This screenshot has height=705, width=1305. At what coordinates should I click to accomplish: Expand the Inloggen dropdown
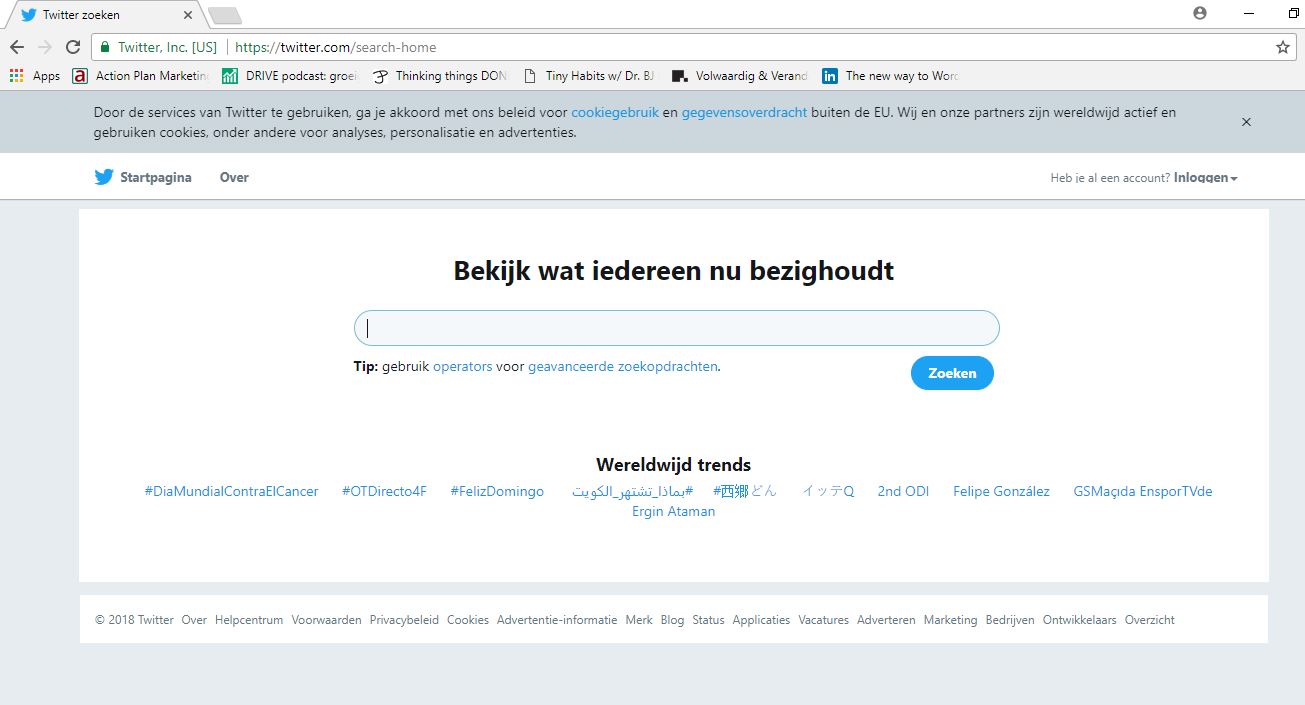point(1205,178)
